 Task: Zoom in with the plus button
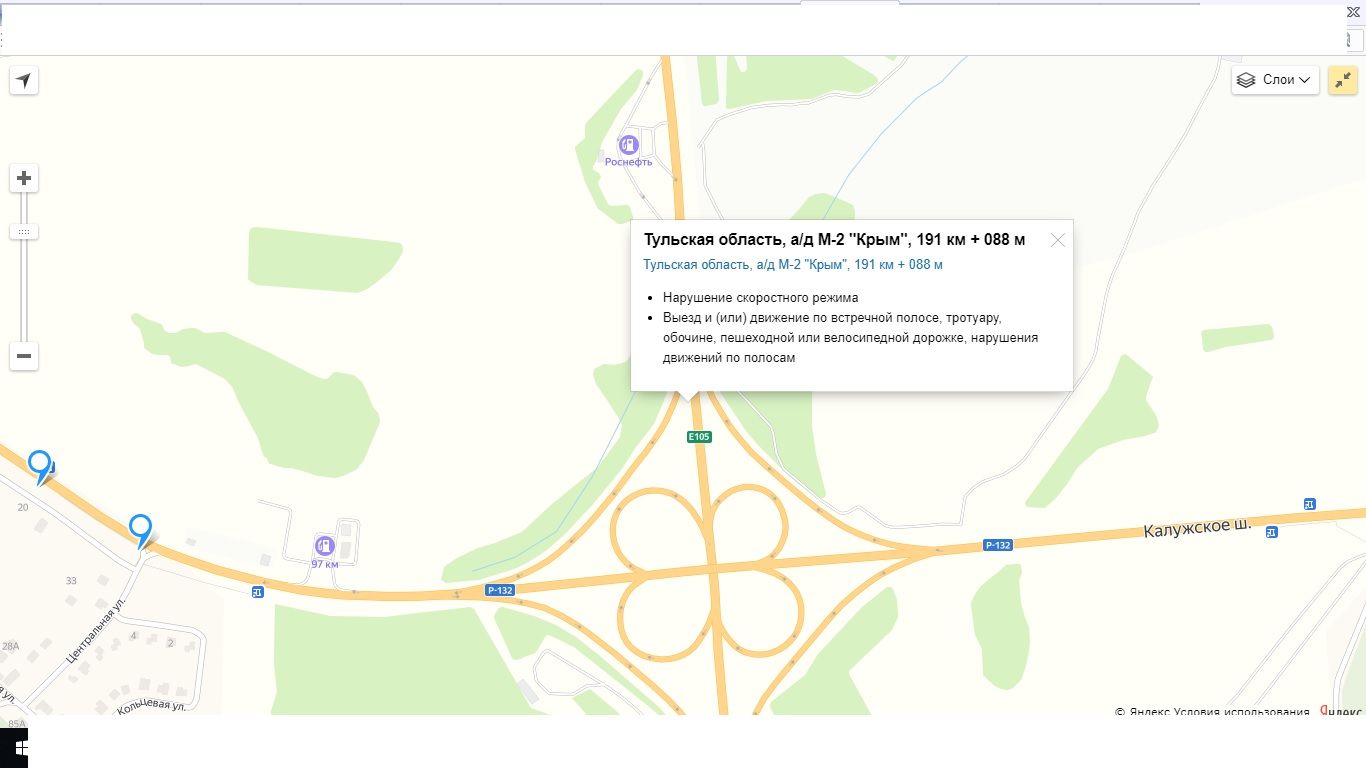[24, 179]
